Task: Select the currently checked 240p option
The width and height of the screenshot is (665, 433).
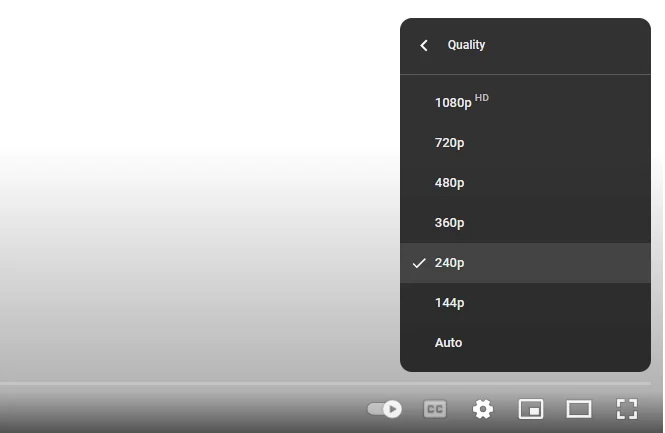Action: 449,263
